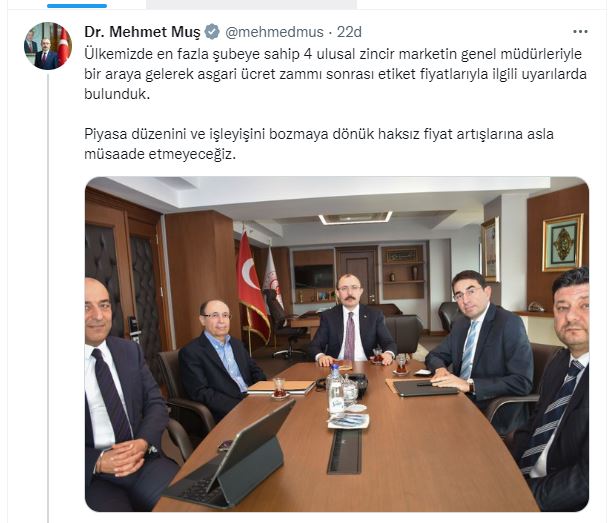Open the meeting photo attached to tweet
This screenshot has height=523, width=615.
click(x=337, y=344)
